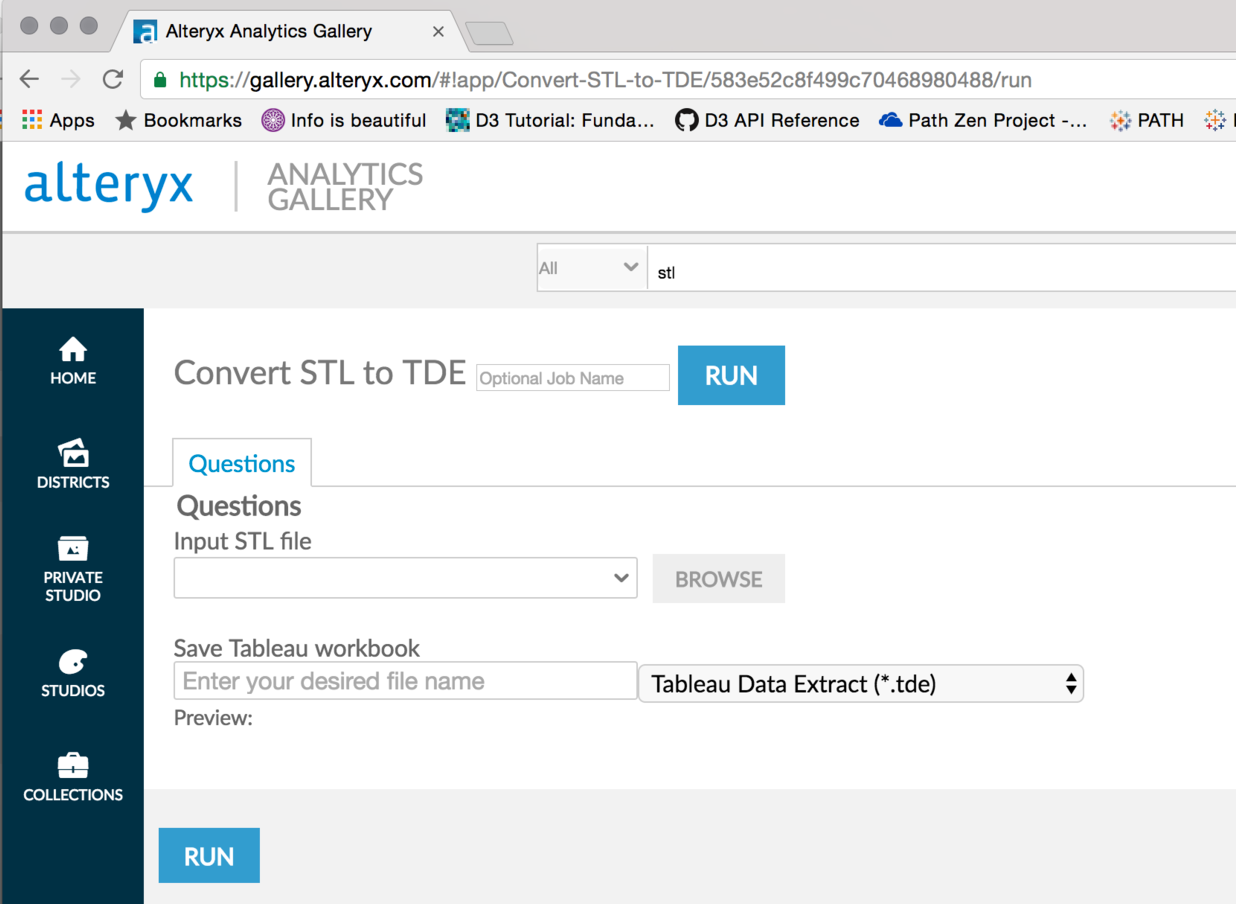Click the Preview: label

pos(213,718)
